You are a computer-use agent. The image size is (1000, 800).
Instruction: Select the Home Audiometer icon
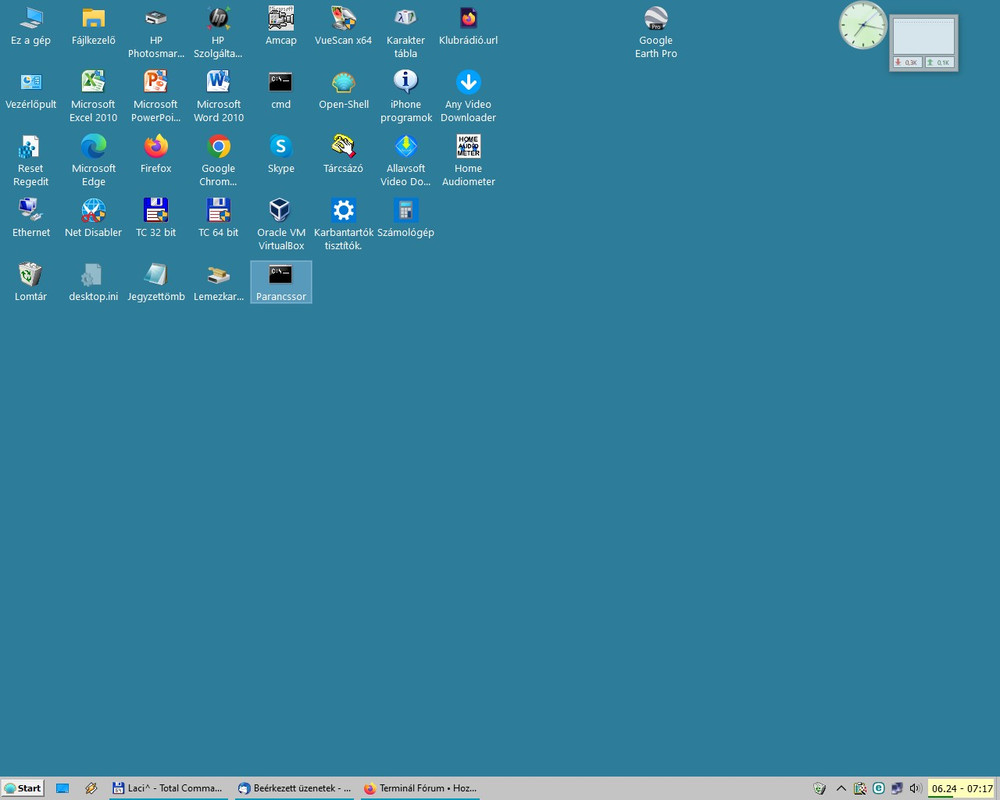coord(468,161)
